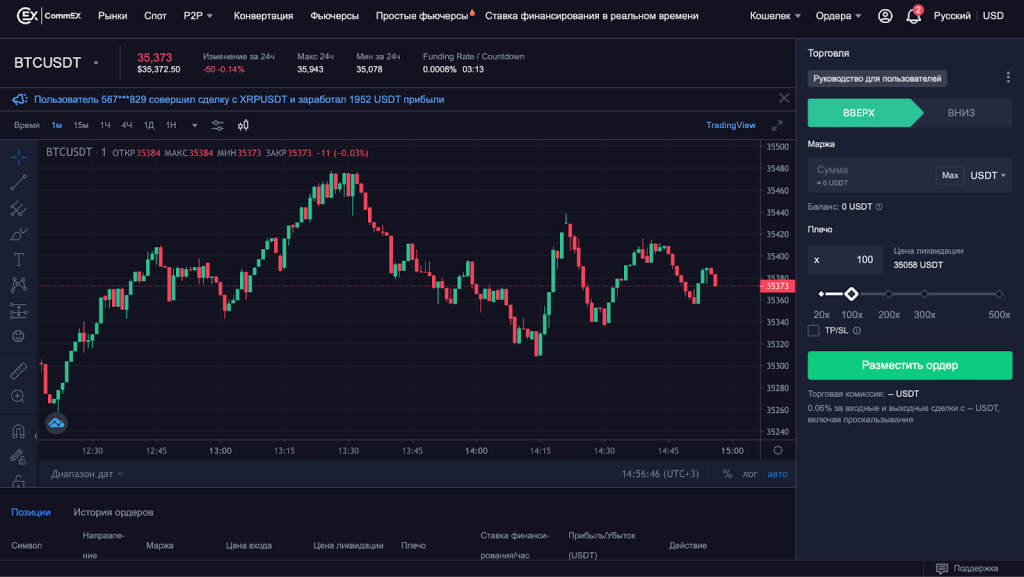Change the candlestick chart type icon

[243, 125]
